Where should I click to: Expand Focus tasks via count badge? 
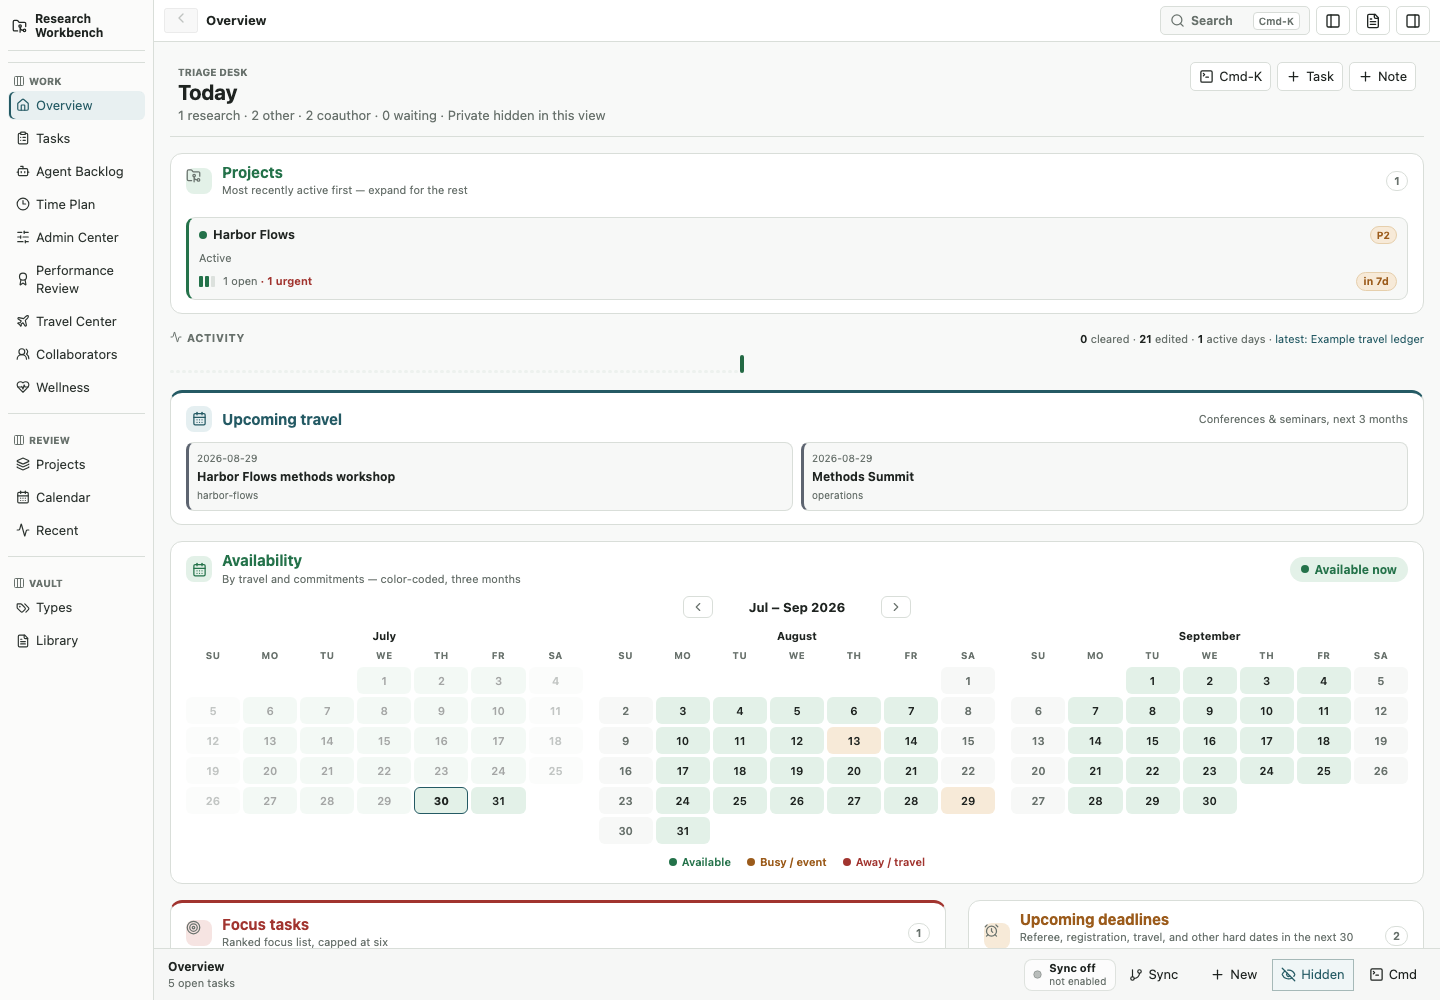point(919,933)
